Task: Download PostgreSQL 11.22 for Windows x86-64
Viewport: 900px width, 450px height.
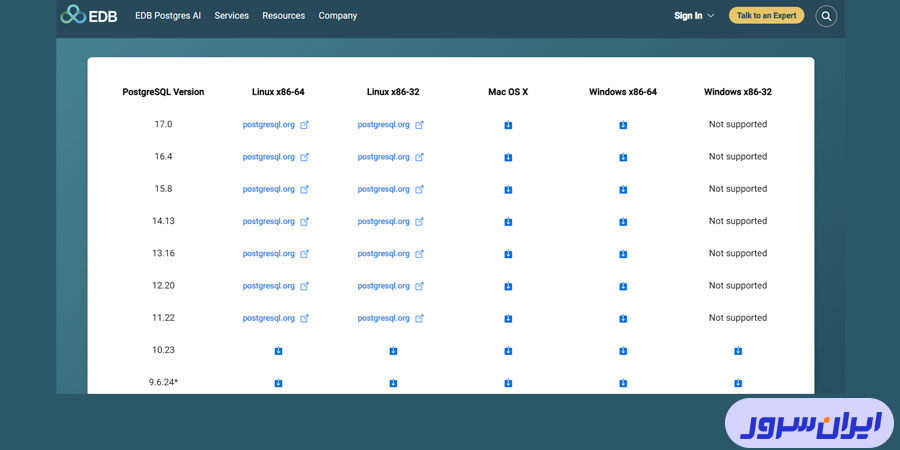Action: (623, 319)
